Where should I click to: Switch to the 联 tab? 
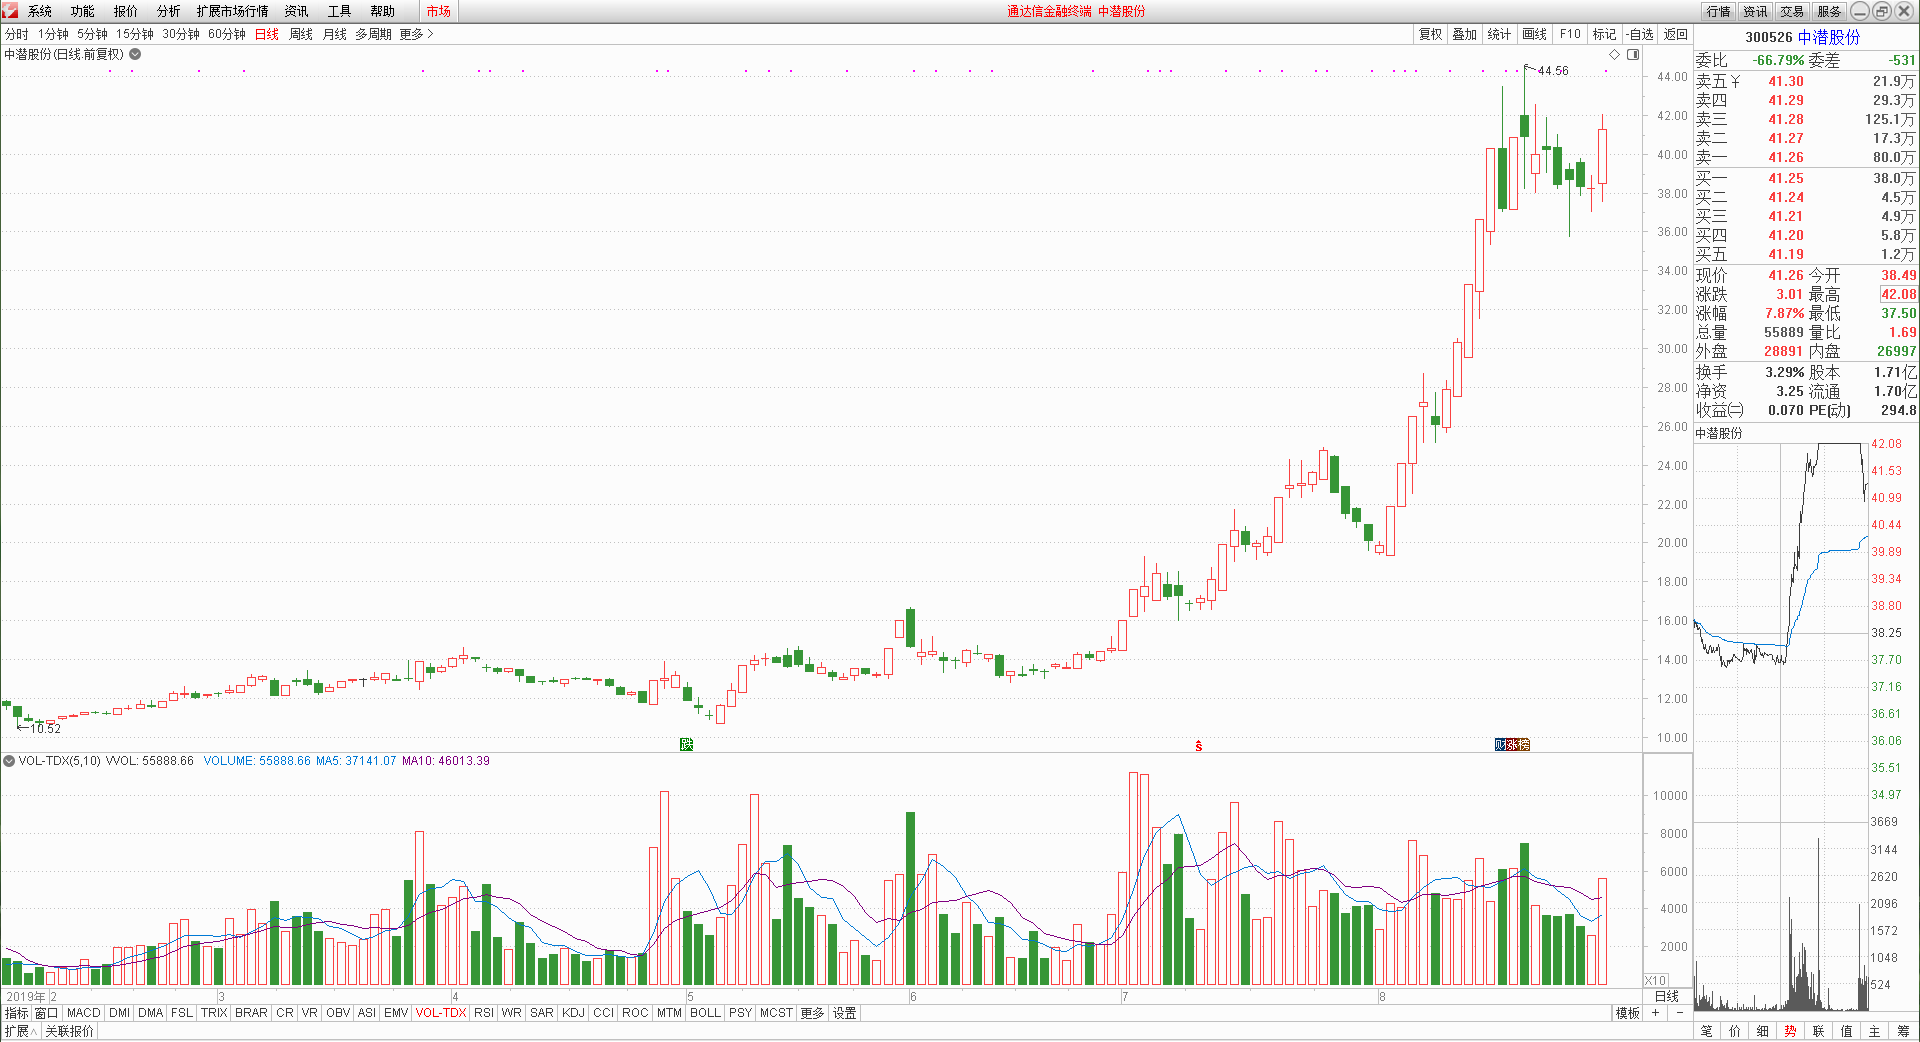[x=1819, y=1031]
